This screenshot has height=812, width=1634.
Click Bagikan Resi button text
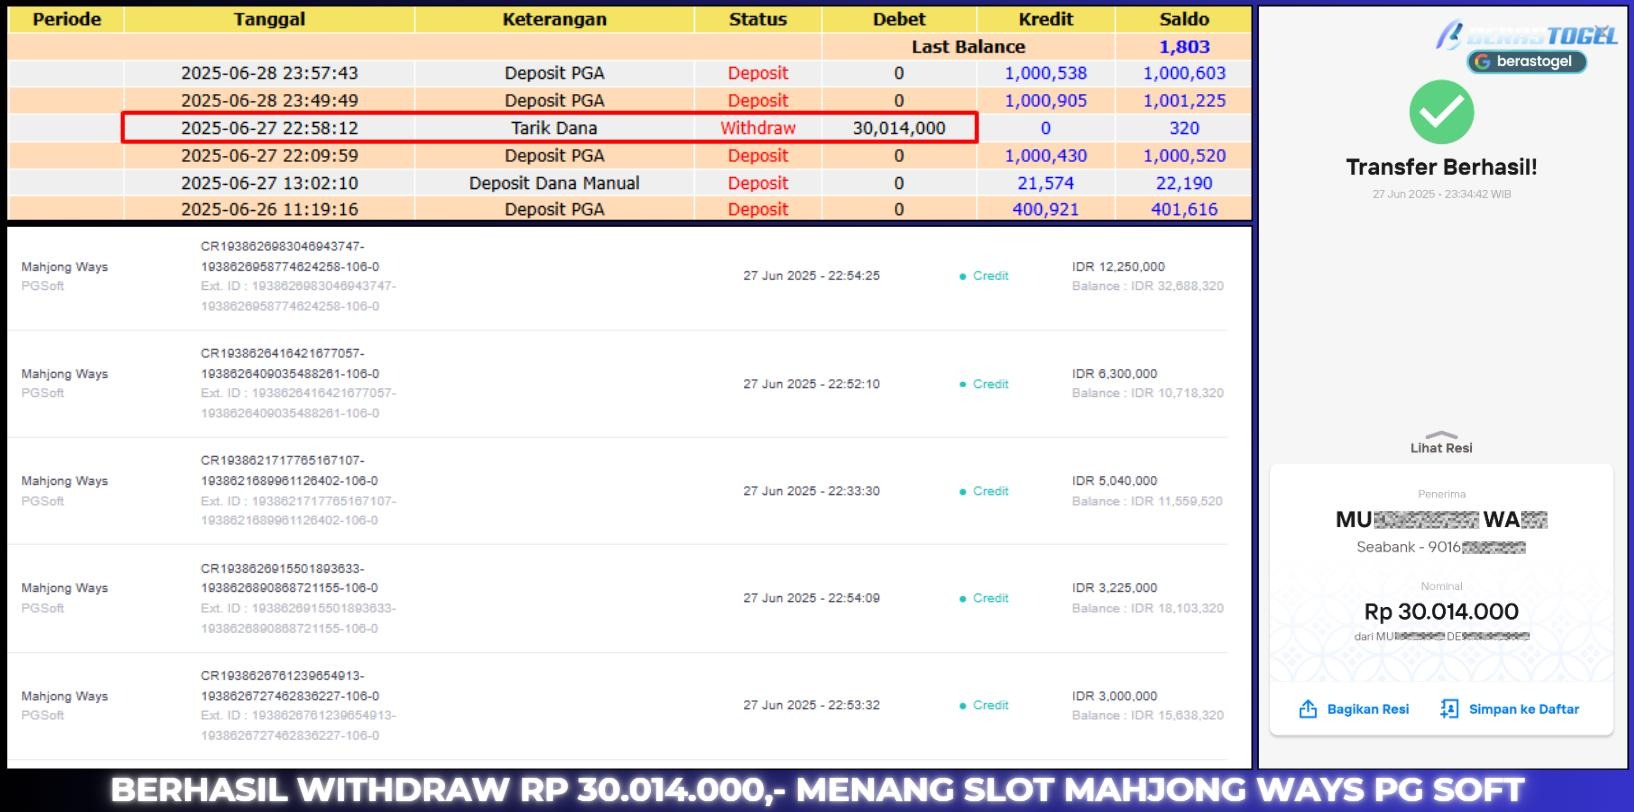[x=1368, y=709]
